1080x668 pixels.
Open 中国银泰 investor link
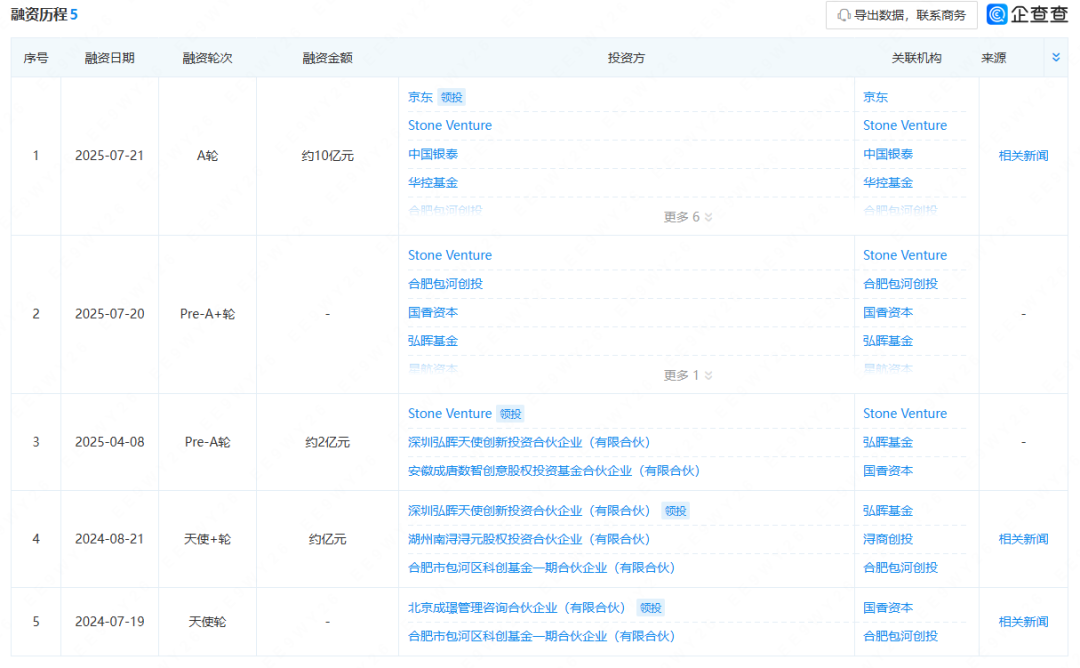433,154
